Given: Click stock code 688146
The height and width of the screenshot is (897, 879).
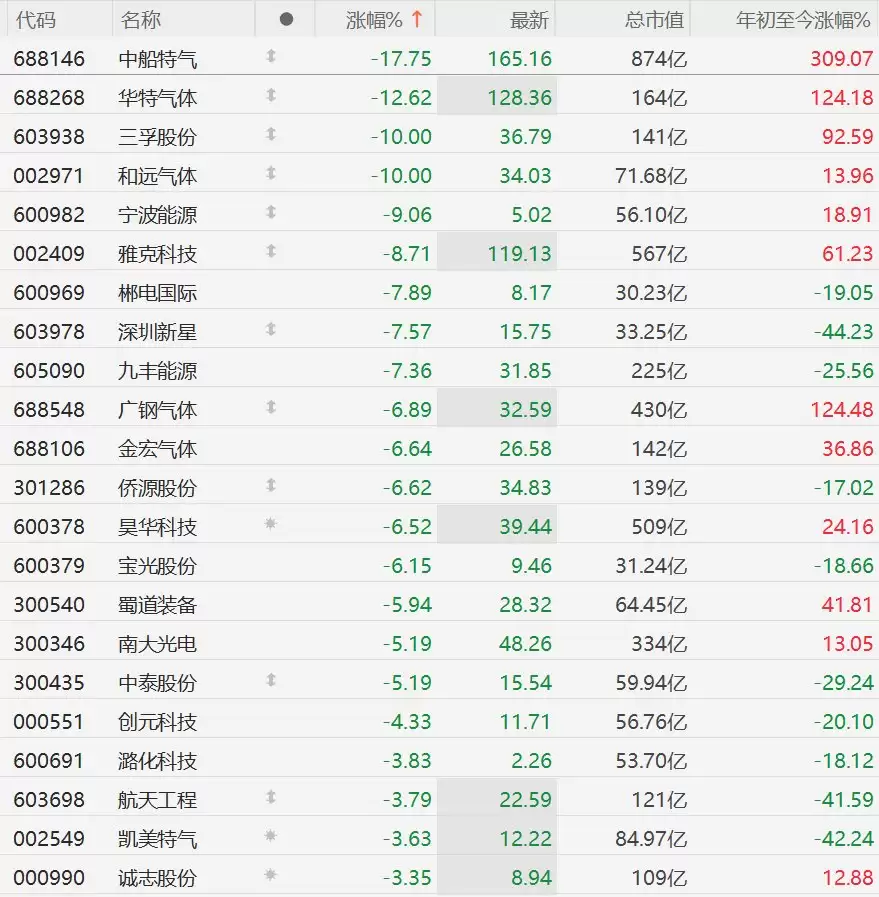Looking at the screenshot, I should pos(49,59).
